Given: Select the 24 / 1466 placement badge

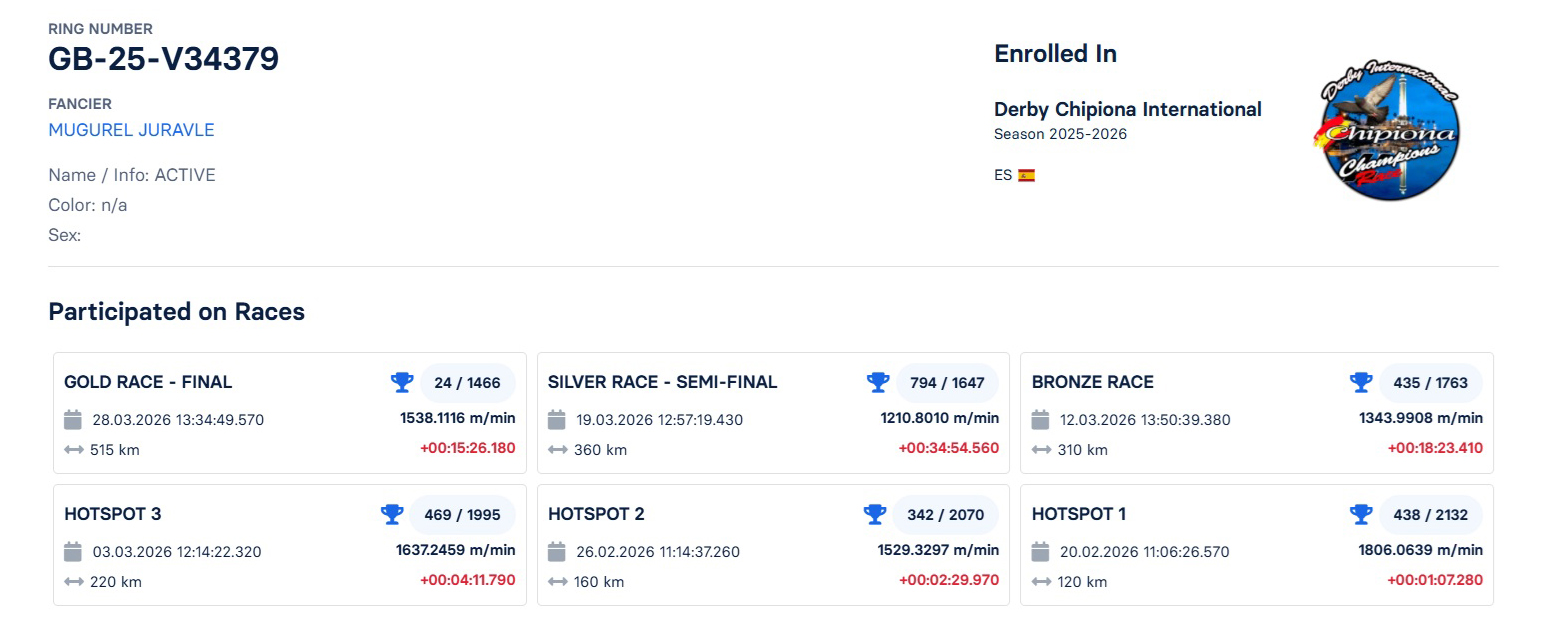Looking at the screenshot, I should [x=467, y=382].
